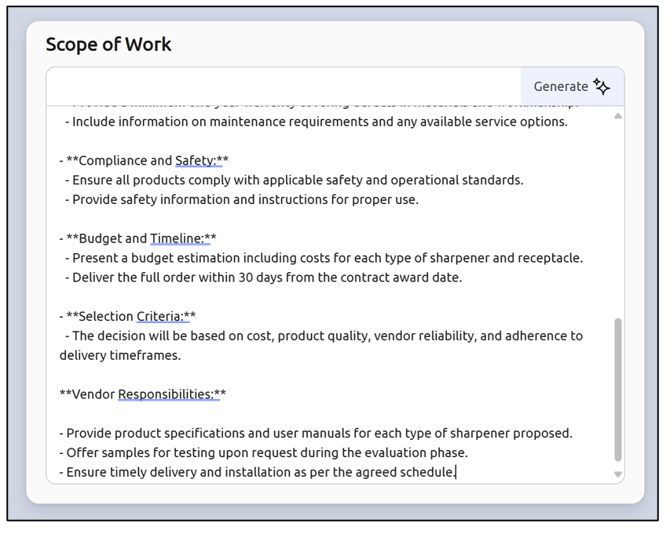Click the "Ensure all products comply" line
Screen dimensions: 670x534
(x=294, y=180)
